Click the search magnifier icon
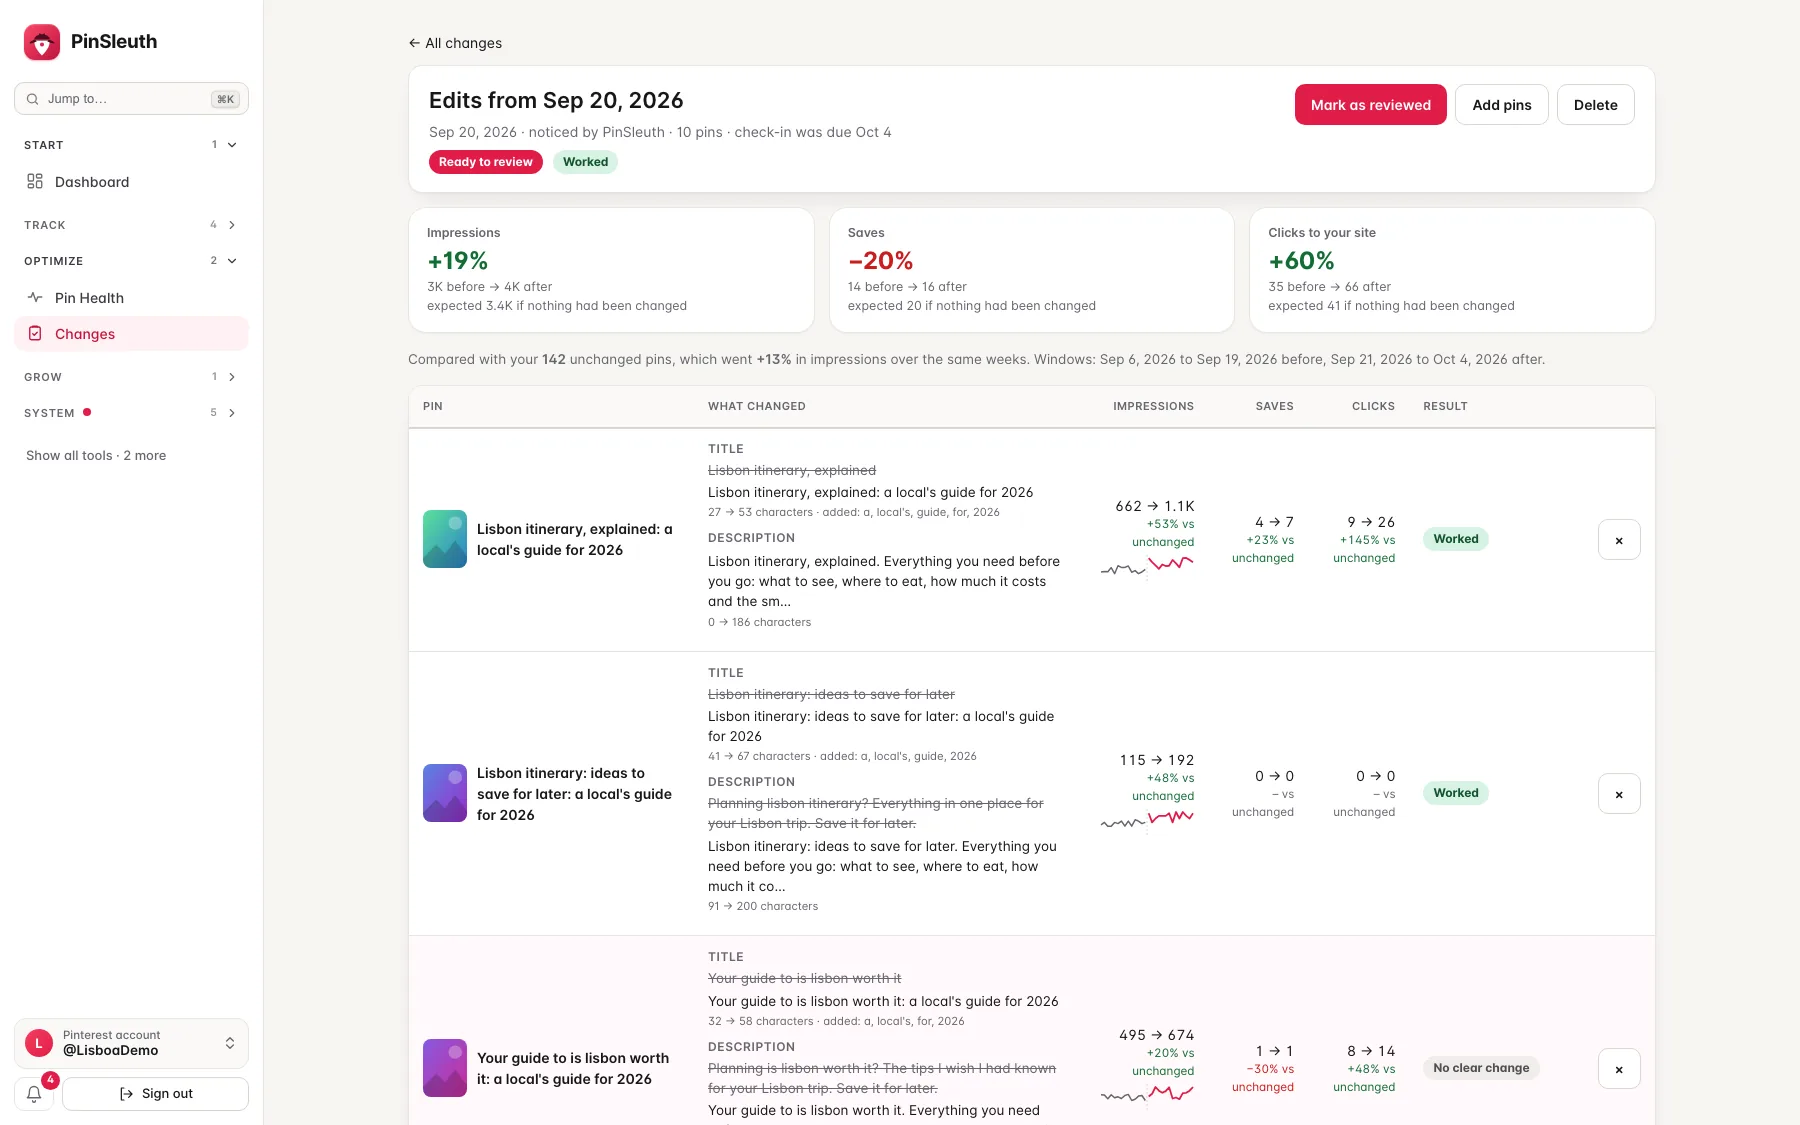 point(33,99)
